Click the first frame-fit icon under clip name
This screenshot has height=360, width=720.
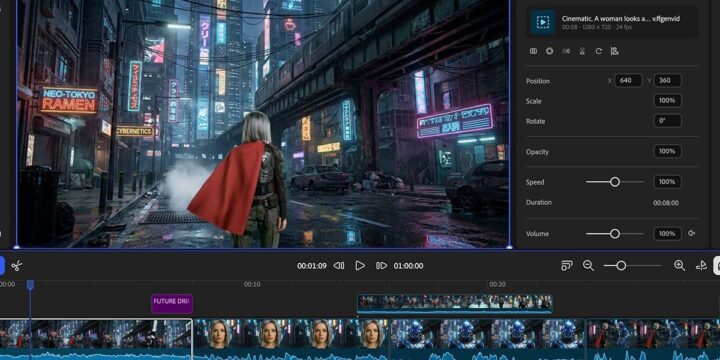[533, 51]
